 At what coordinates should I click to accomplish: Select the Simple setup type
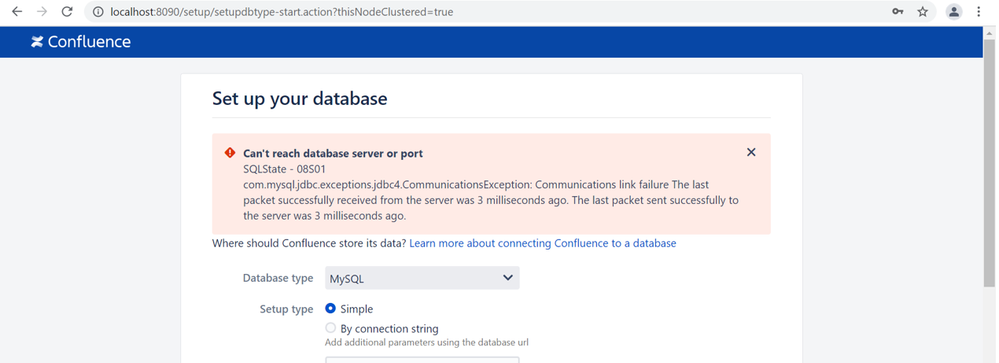tap(331, 308)
